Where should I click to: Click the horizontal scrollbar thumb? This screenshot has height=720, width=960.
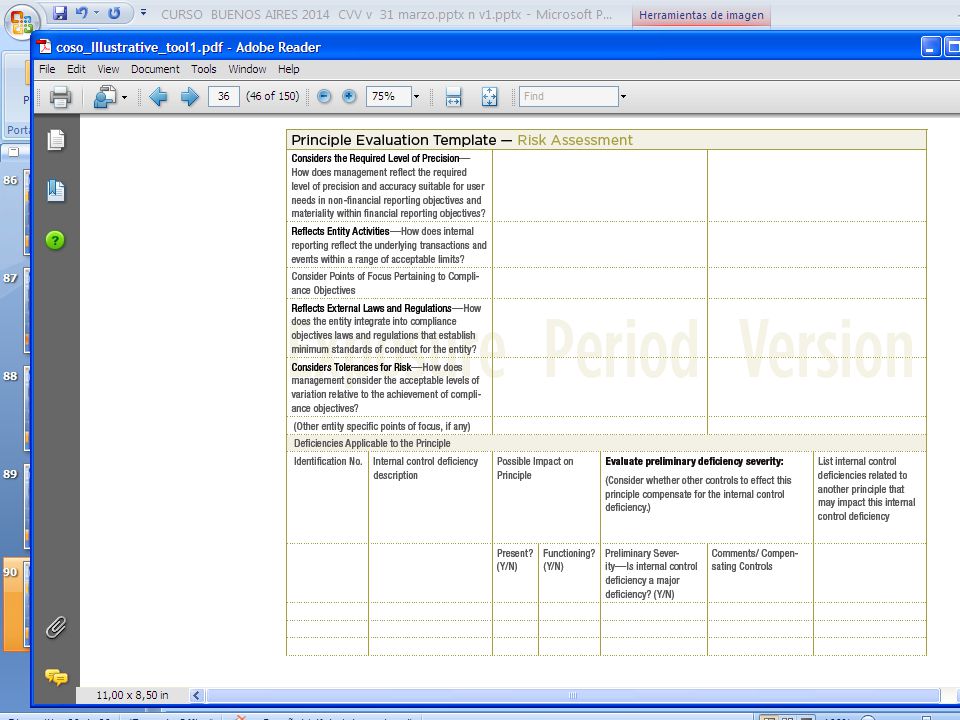[x=572, y=695]
